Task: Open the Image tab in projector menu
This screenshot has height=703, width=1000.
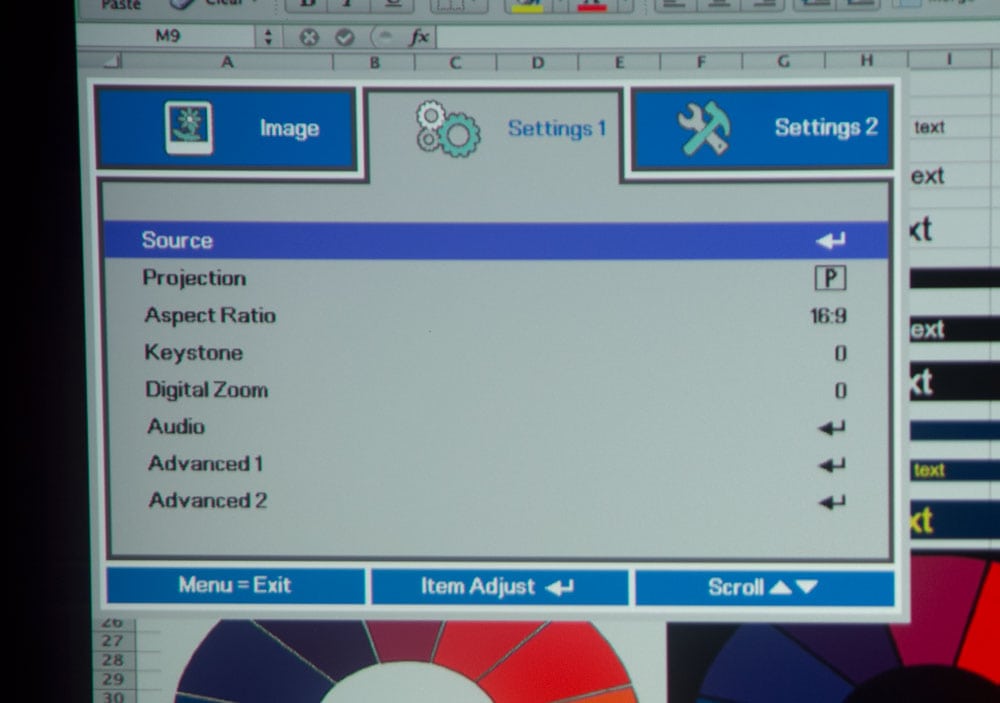Action: [x=226, y=128]
